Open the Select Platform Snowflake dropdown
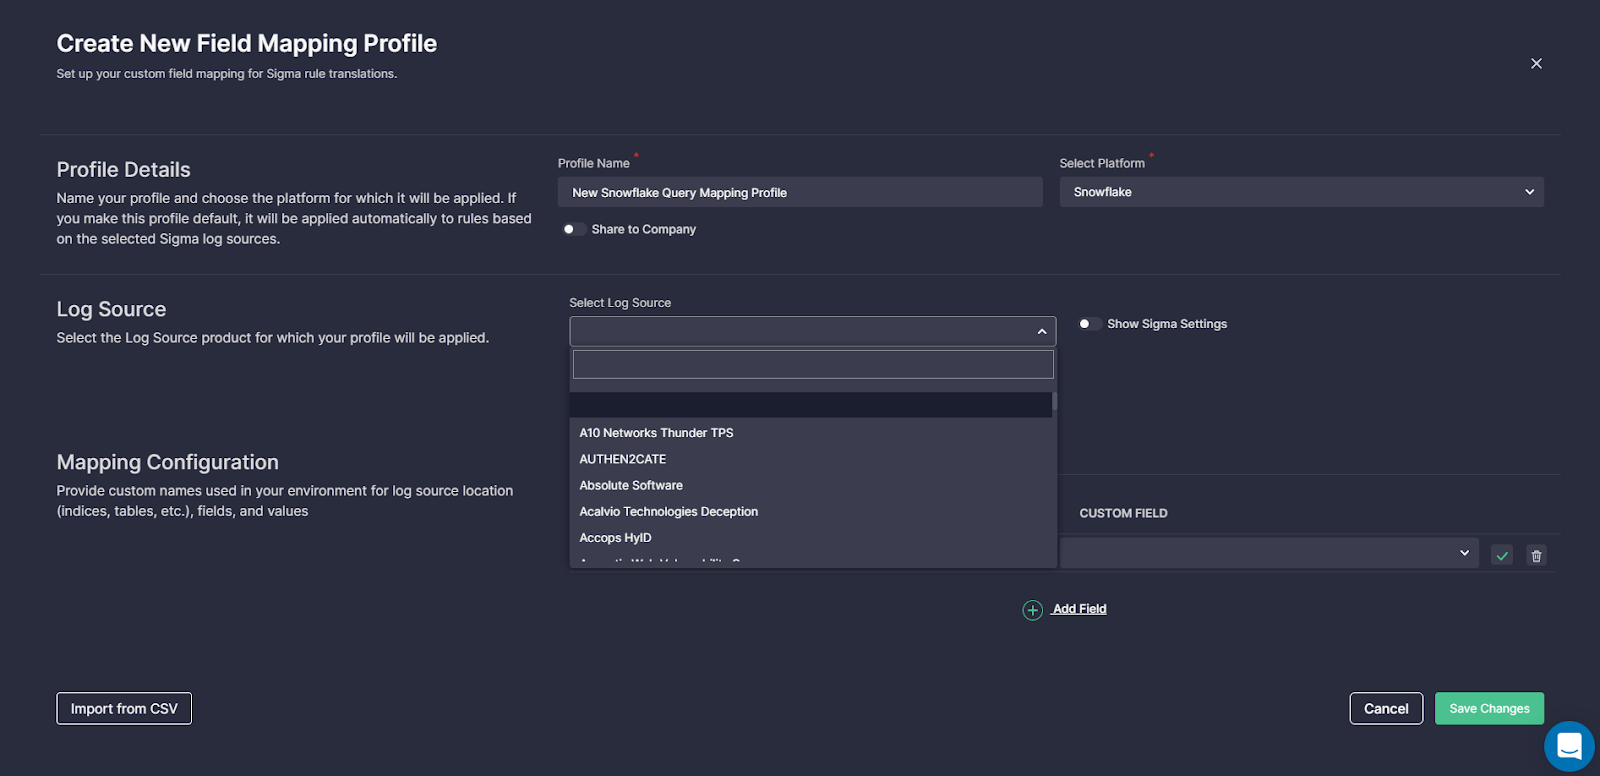 [x=1300, y=192]
